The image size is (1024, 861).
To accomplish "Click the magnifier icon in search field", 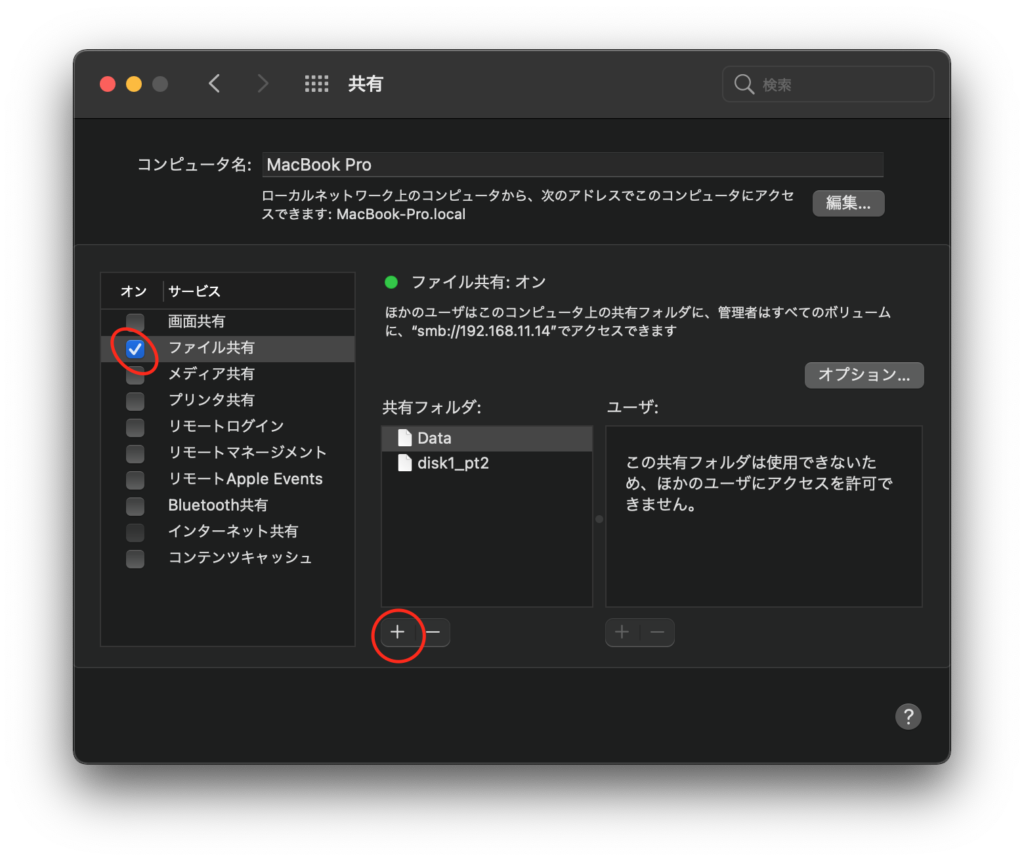I will pyautogui.click(x=744, y=85).
